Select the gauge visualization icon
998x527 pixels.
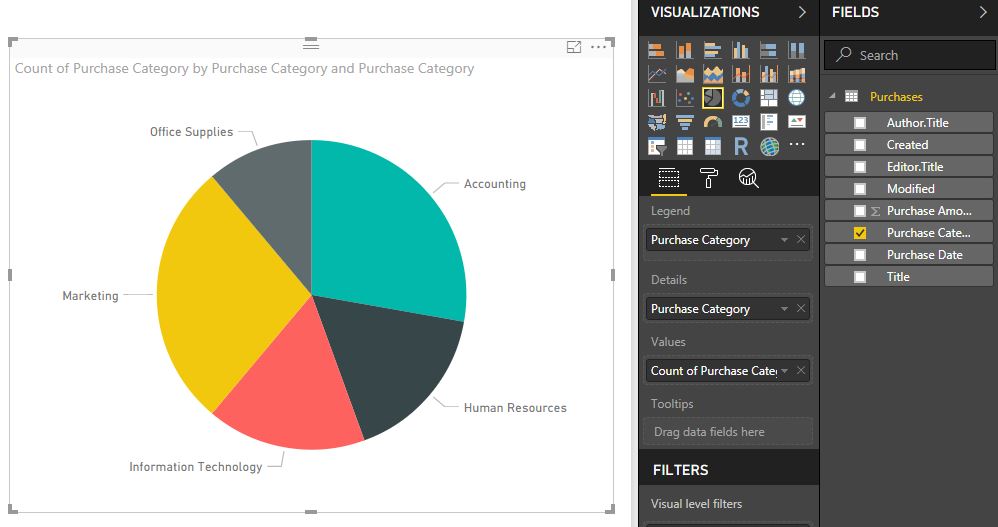pyautogui.click(x=713, y=123)
